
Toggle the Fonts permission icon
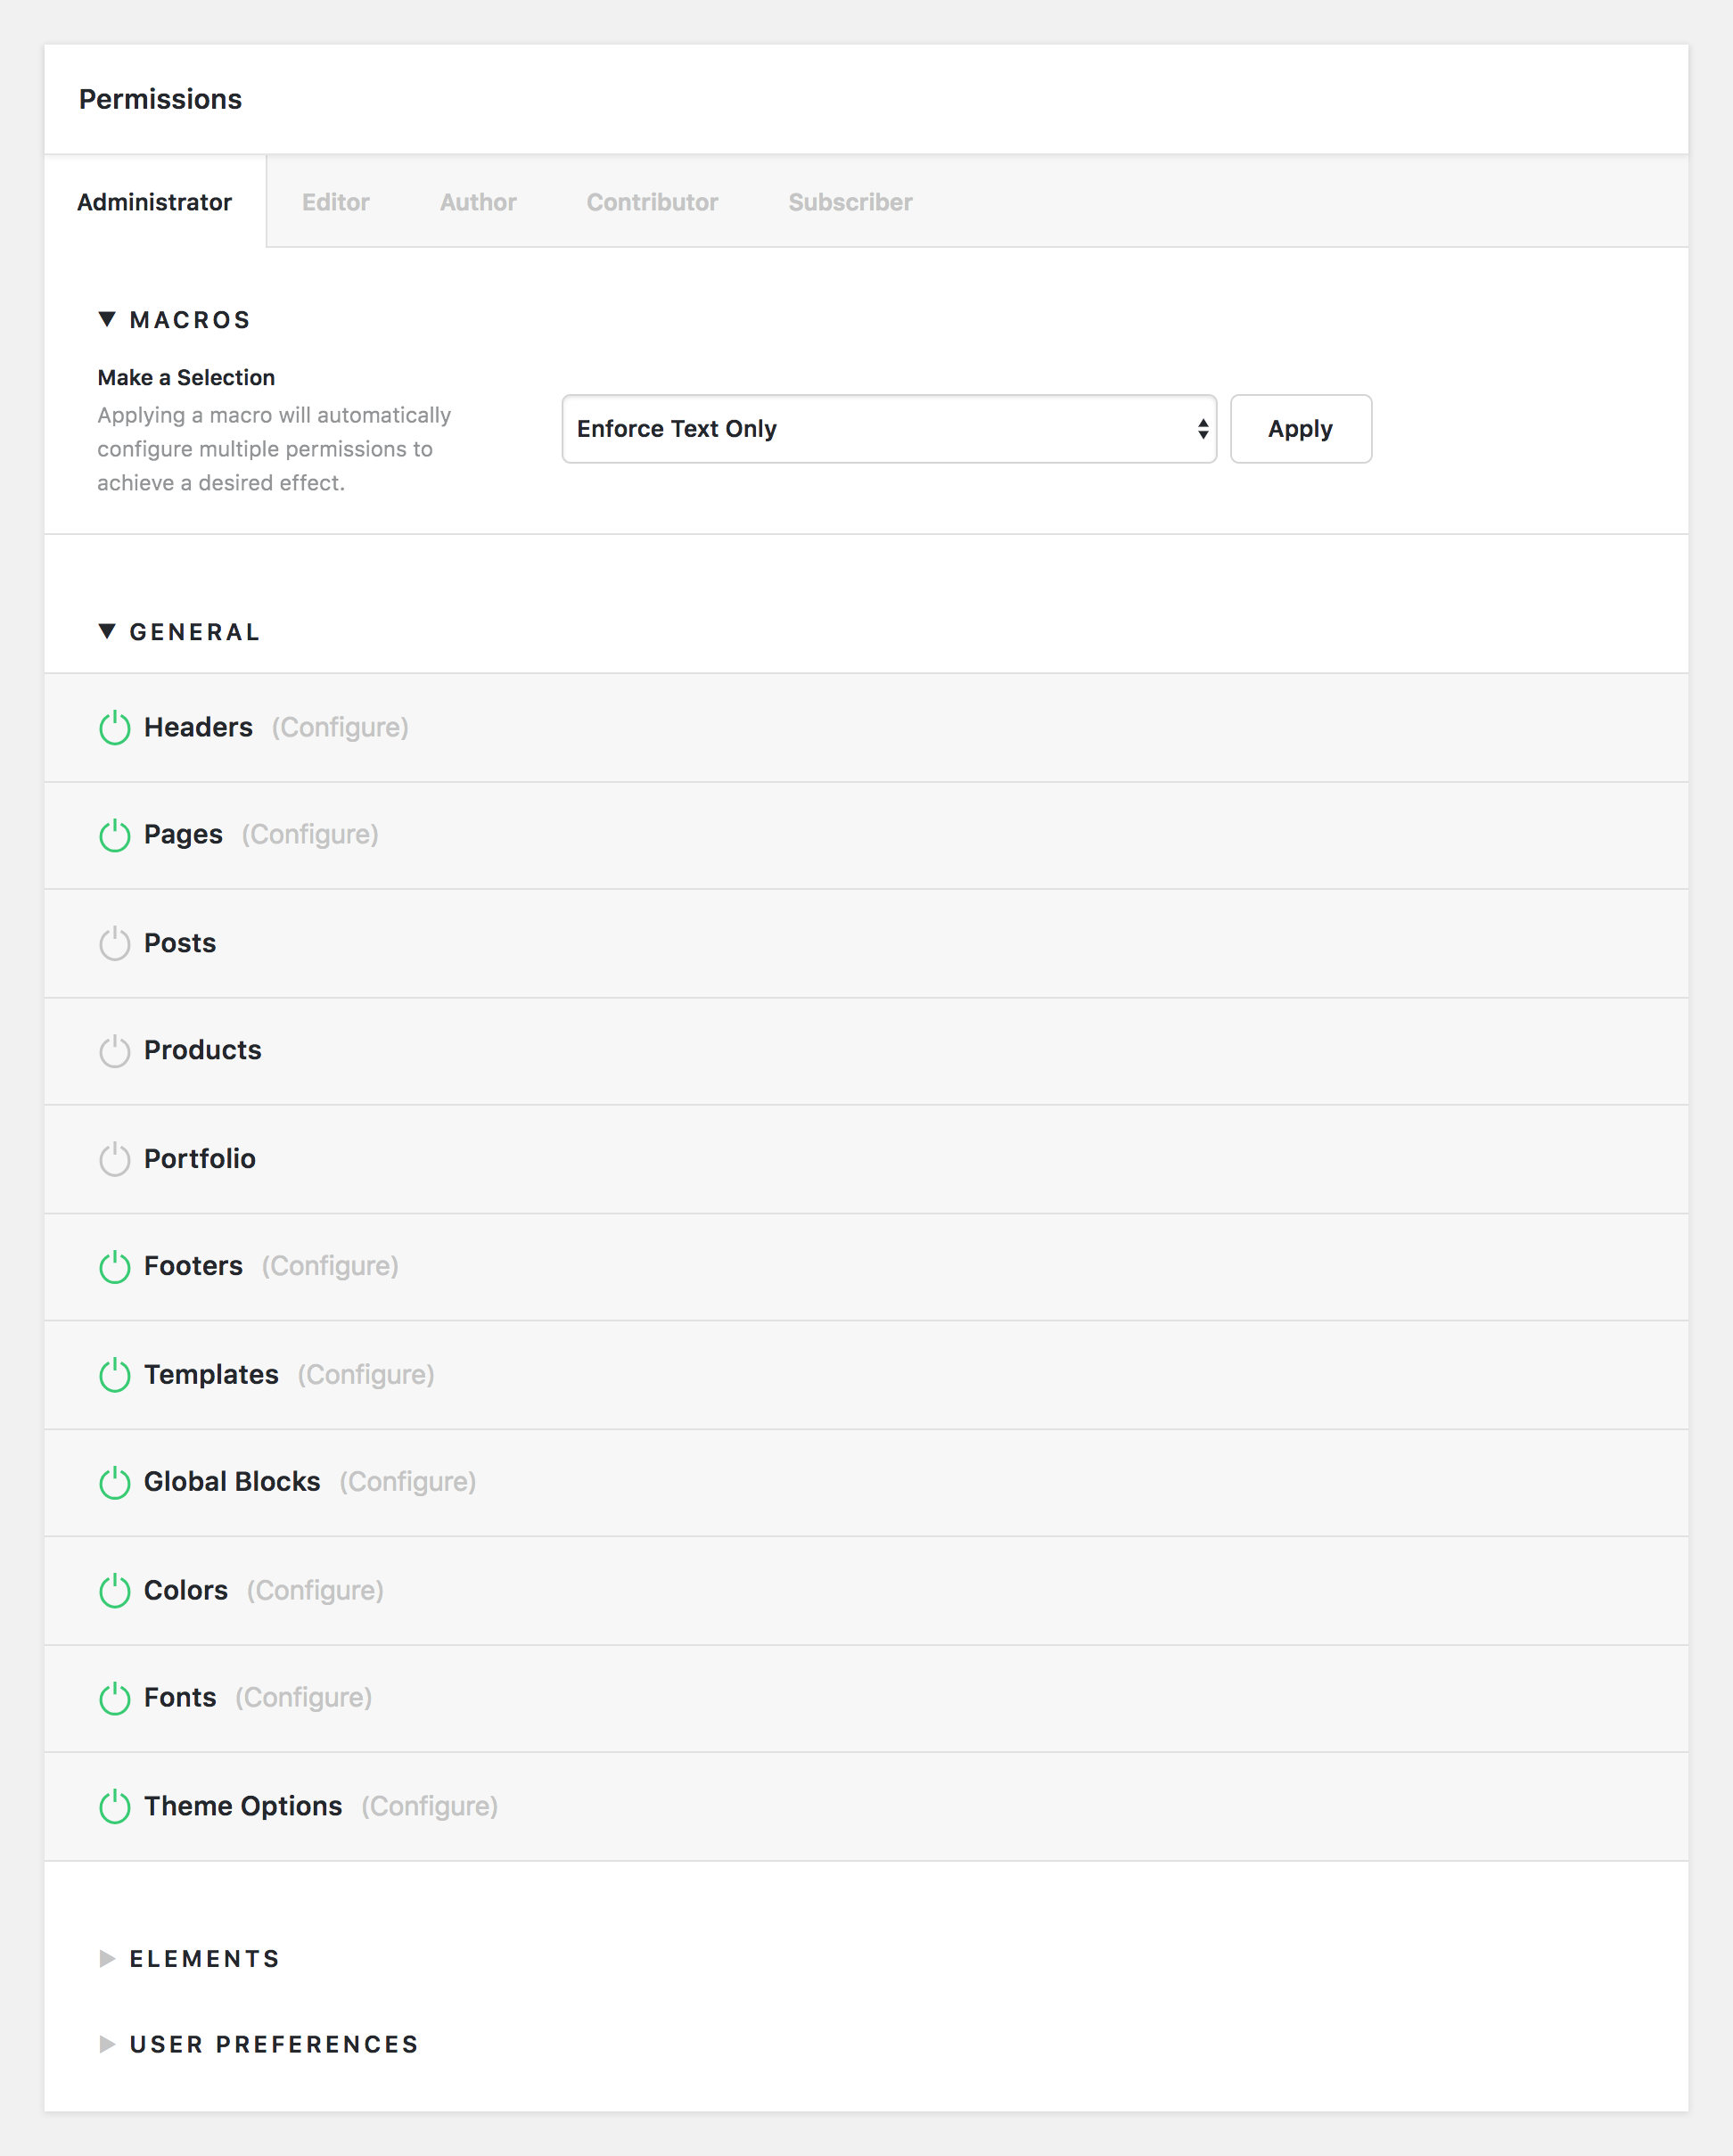point(117,1698)
